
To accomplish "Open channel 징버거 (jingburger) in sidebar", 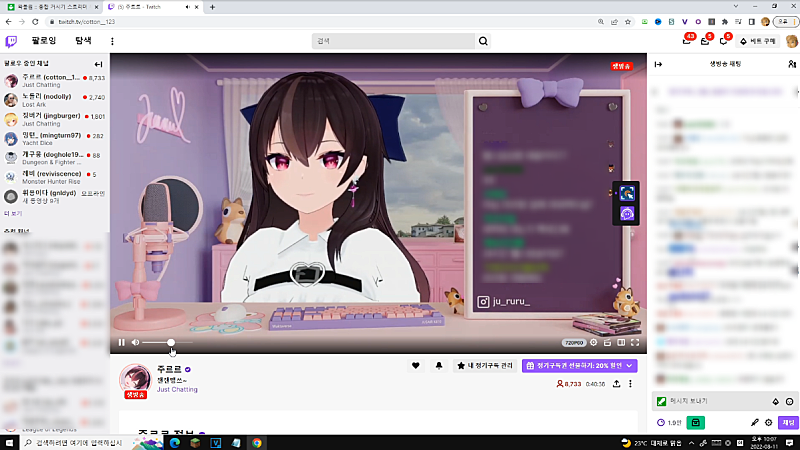I will (x=55, y=119).
